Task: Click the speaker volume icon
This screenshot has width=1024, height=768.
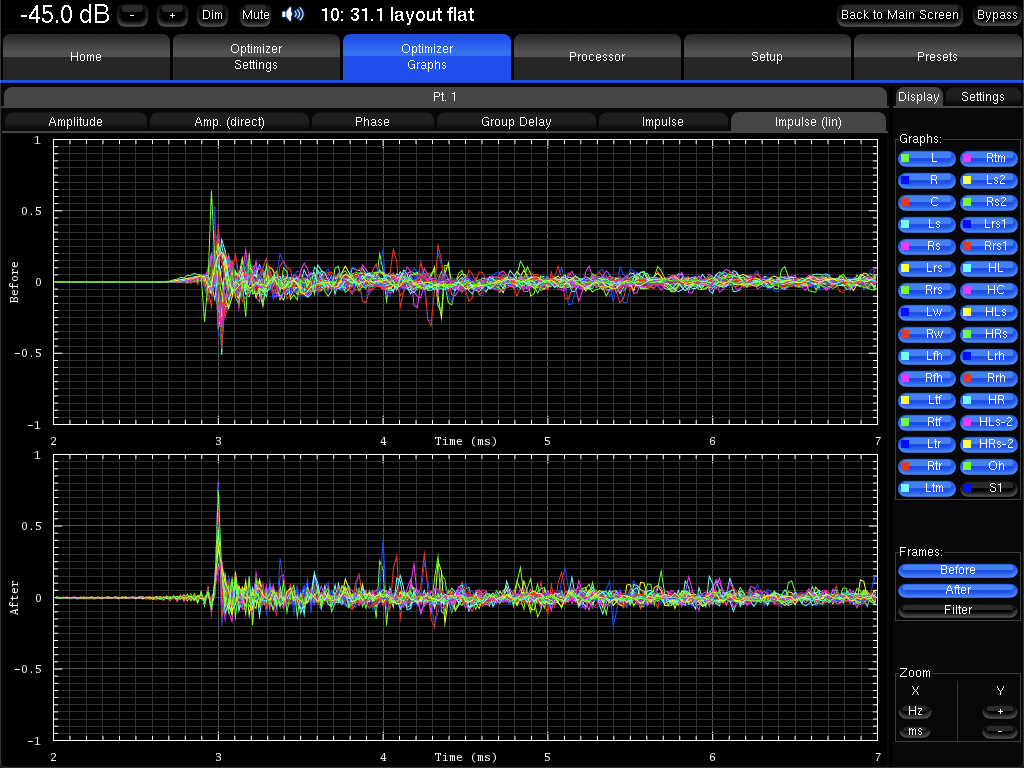Action: [x=293, y=15]
